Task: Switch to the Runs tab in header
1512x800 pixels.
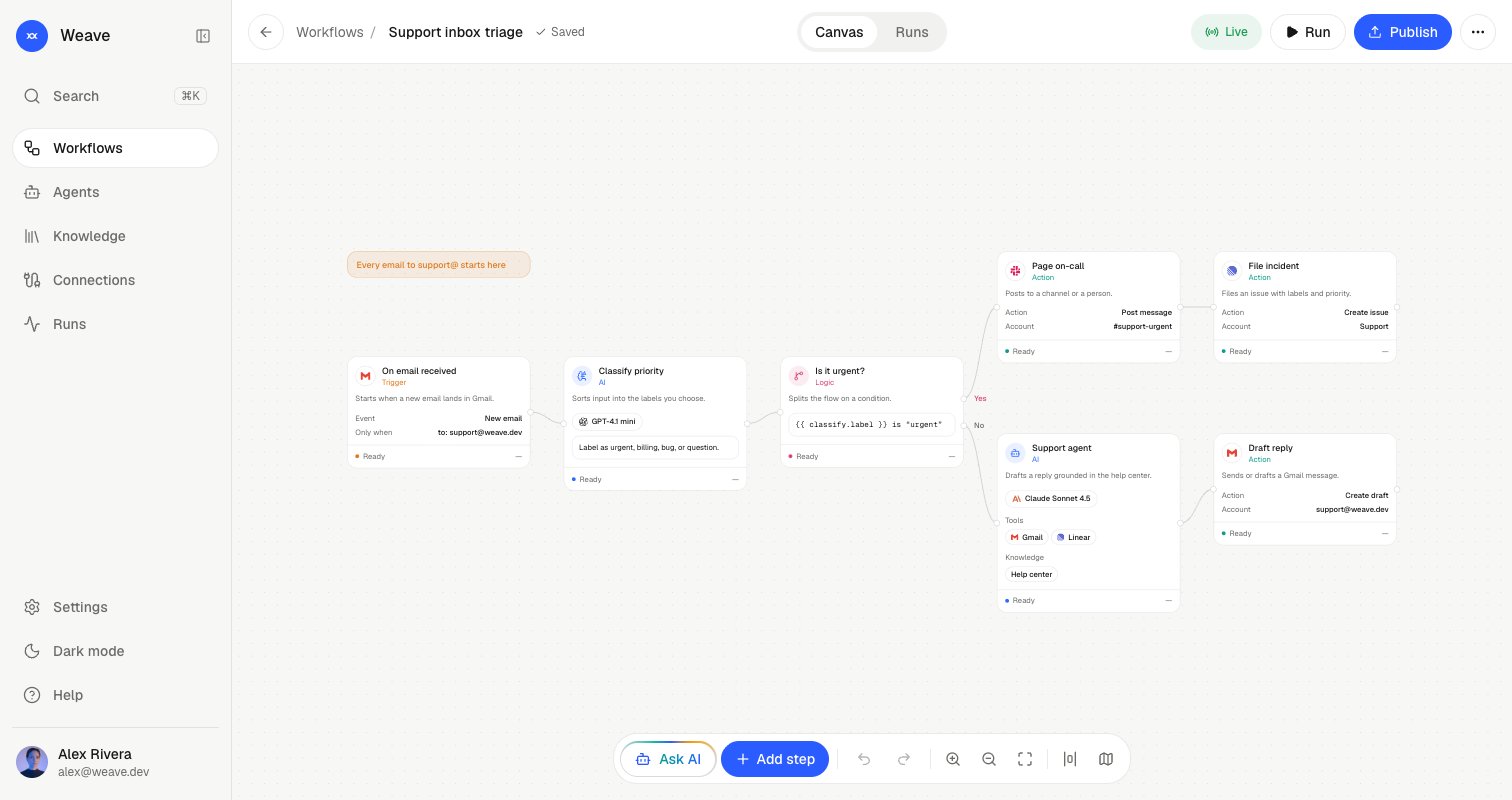Action: [x=912, y=32]
